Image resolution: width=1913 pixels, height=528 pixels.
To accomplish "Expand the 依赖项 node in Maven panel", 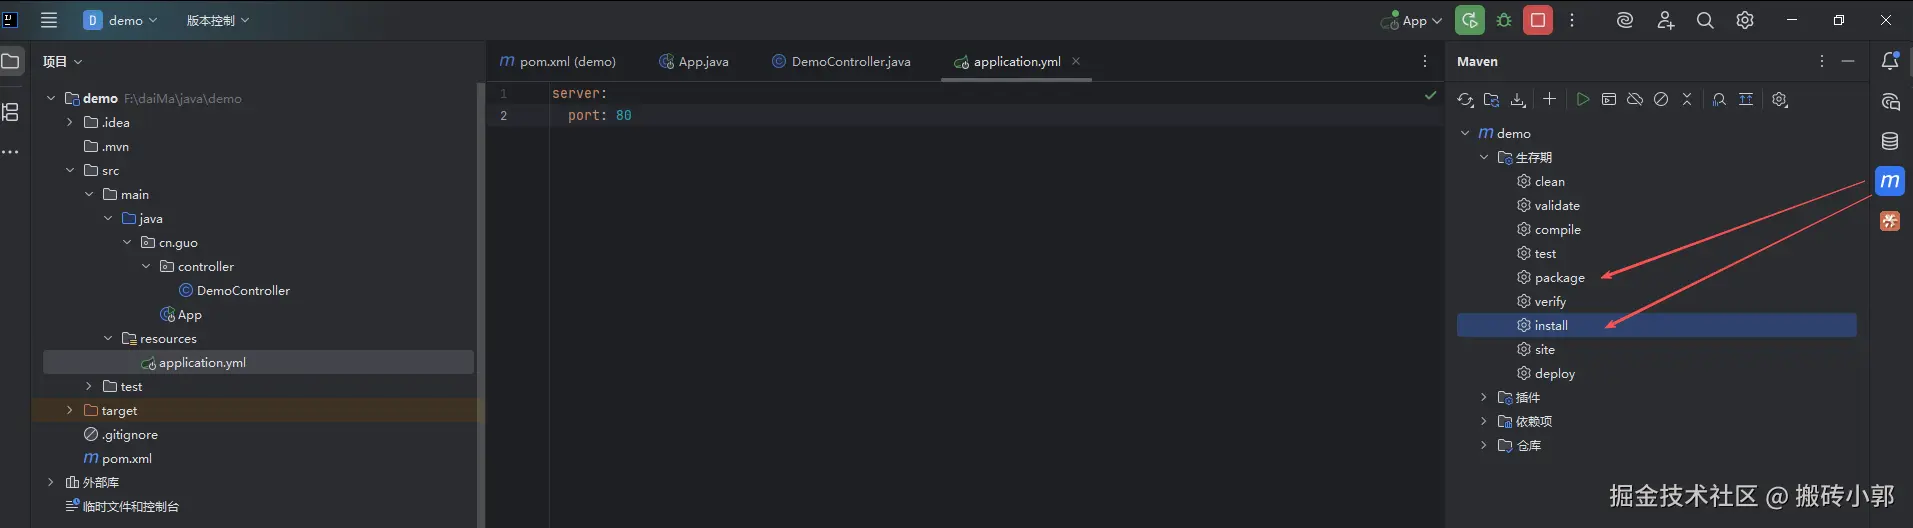I will tap(1484, 422).
